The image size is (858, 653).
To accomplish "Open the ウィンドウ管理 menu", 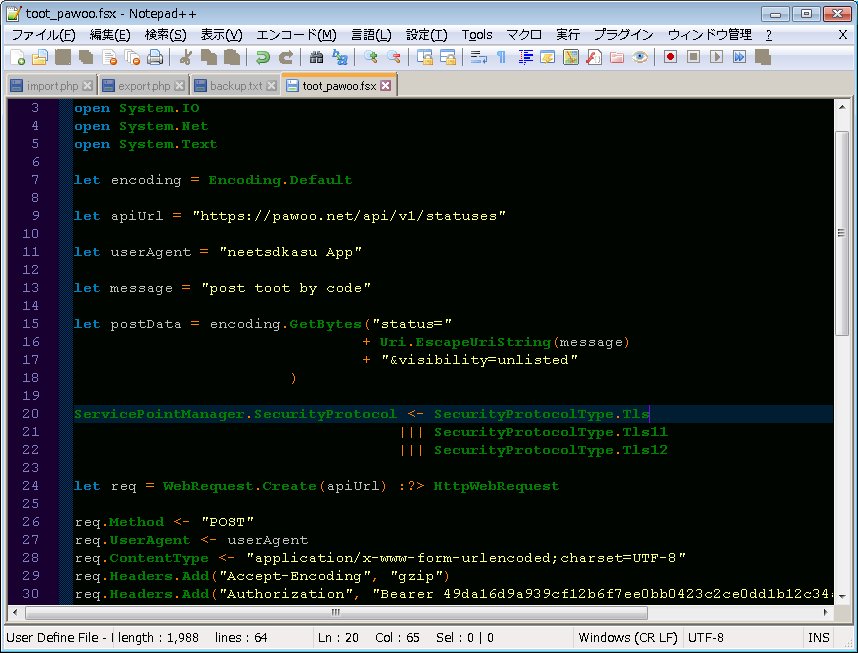I will tap(709, 35).
